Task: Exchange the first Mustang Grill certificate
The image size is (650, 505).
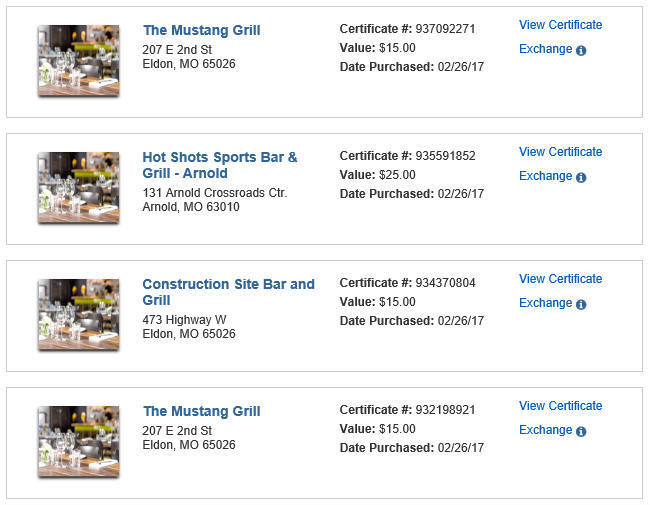Action: point(546,49)
